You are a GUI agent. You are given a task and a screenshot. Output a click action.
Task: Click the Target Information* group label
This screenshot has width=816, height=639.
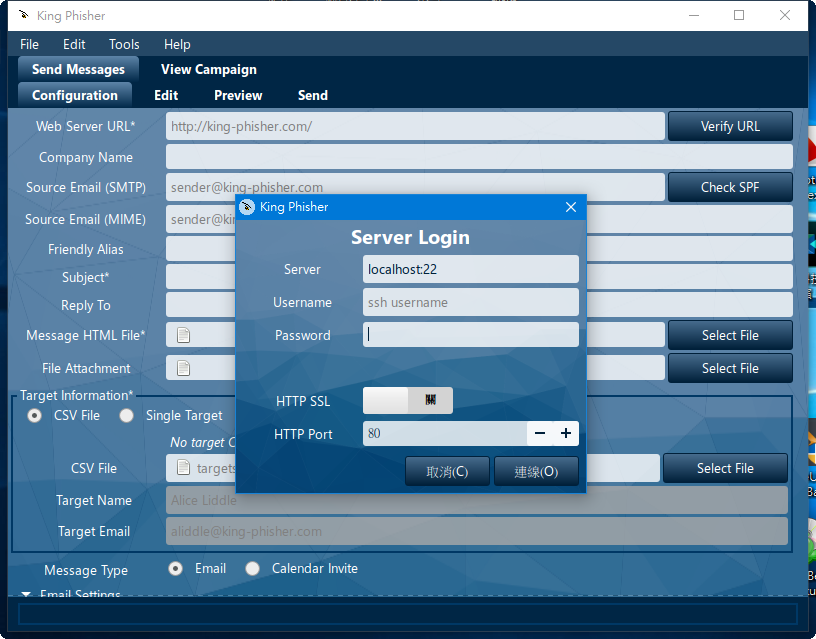(x=76, y=395)
